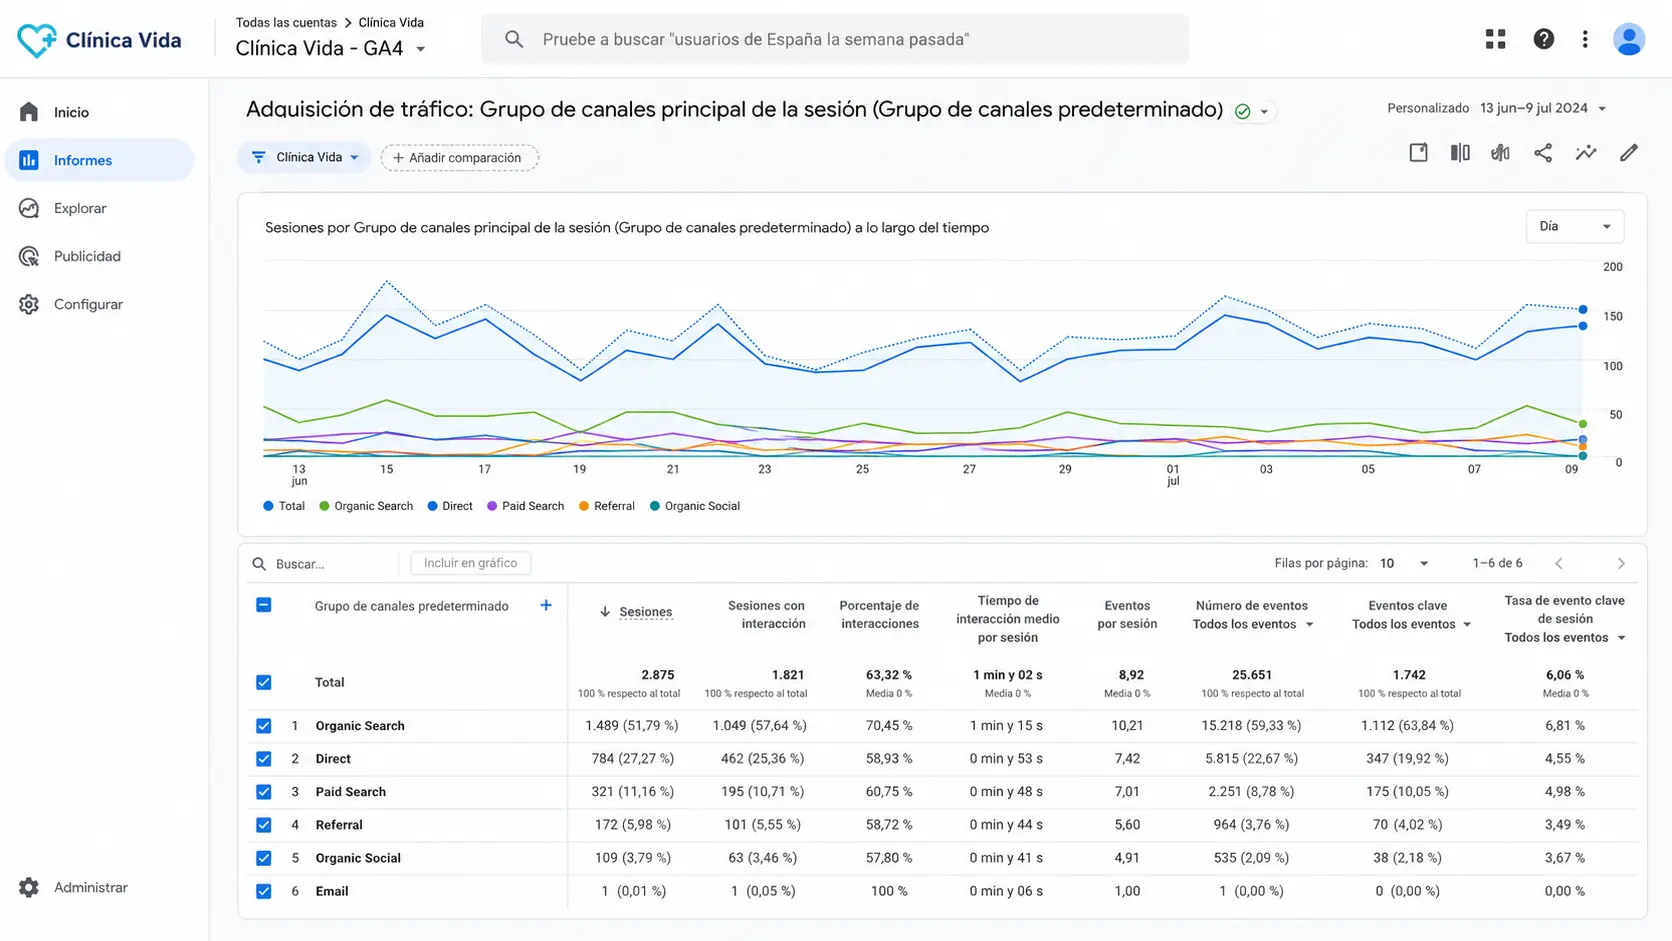Sort by Sesiones con interacción column

[x=766, y=614]
